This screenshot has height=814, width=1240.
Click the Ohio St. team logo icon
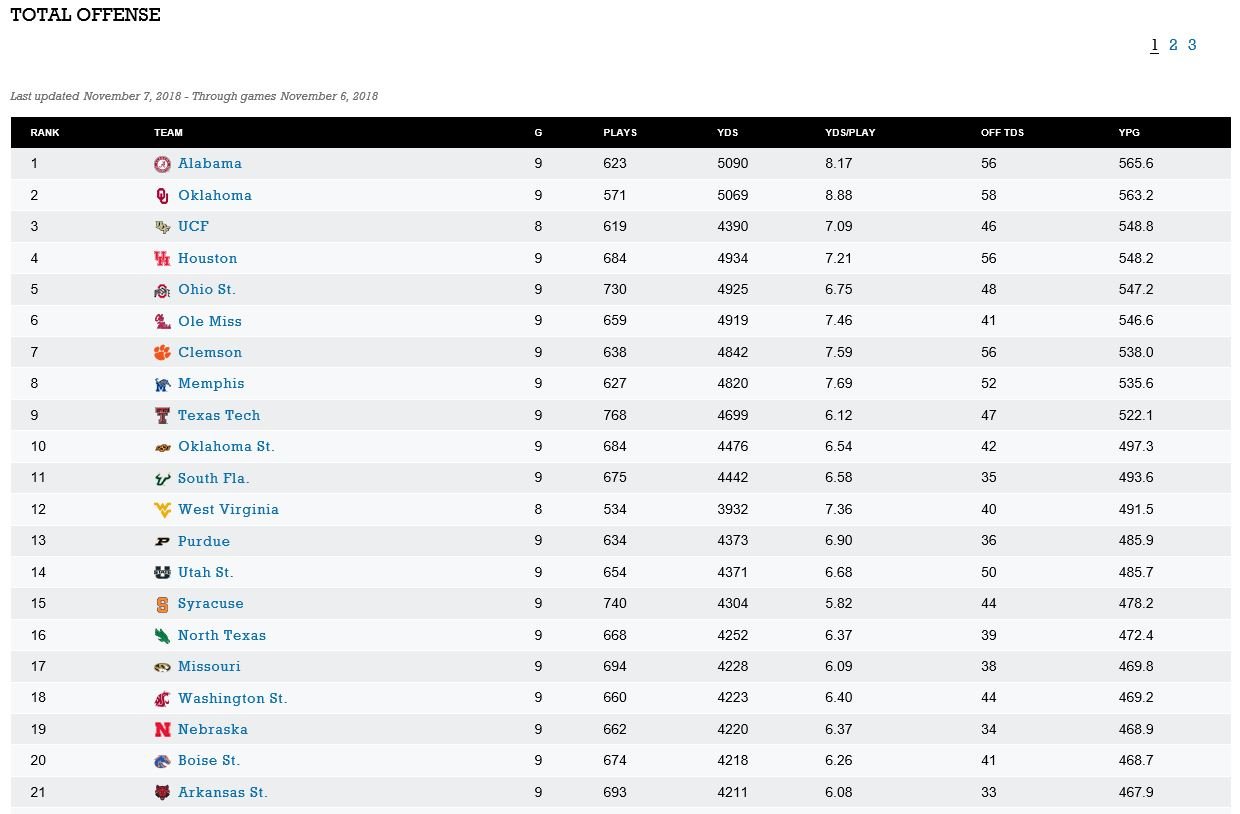point(162,290)
